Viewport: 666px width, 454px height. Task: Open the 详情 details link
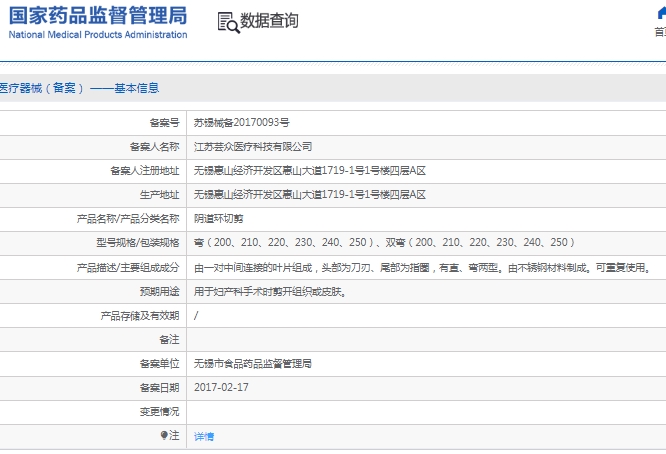[204, 436]
